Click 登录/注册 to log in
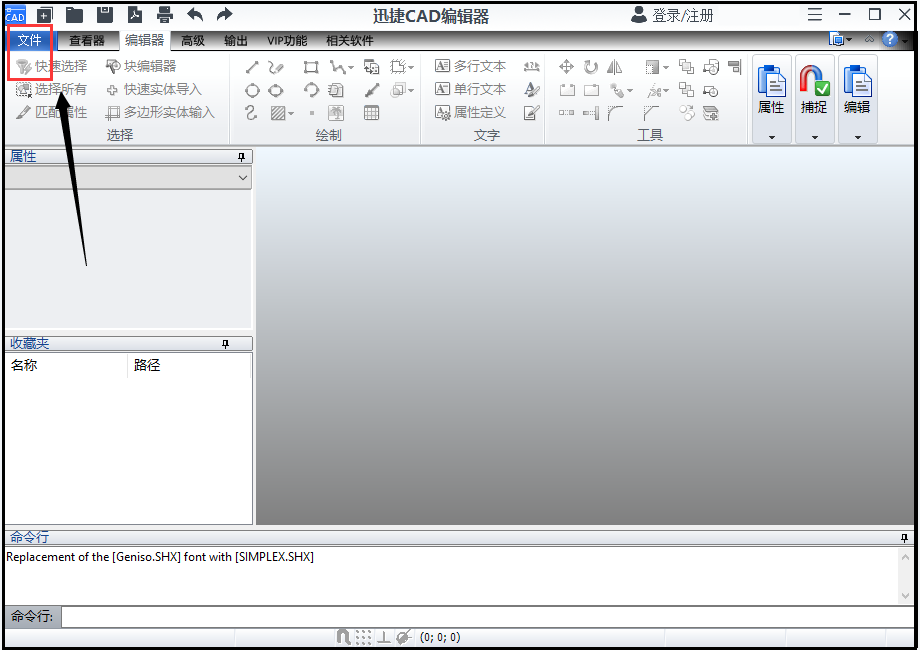 click(x=672, y=15)
